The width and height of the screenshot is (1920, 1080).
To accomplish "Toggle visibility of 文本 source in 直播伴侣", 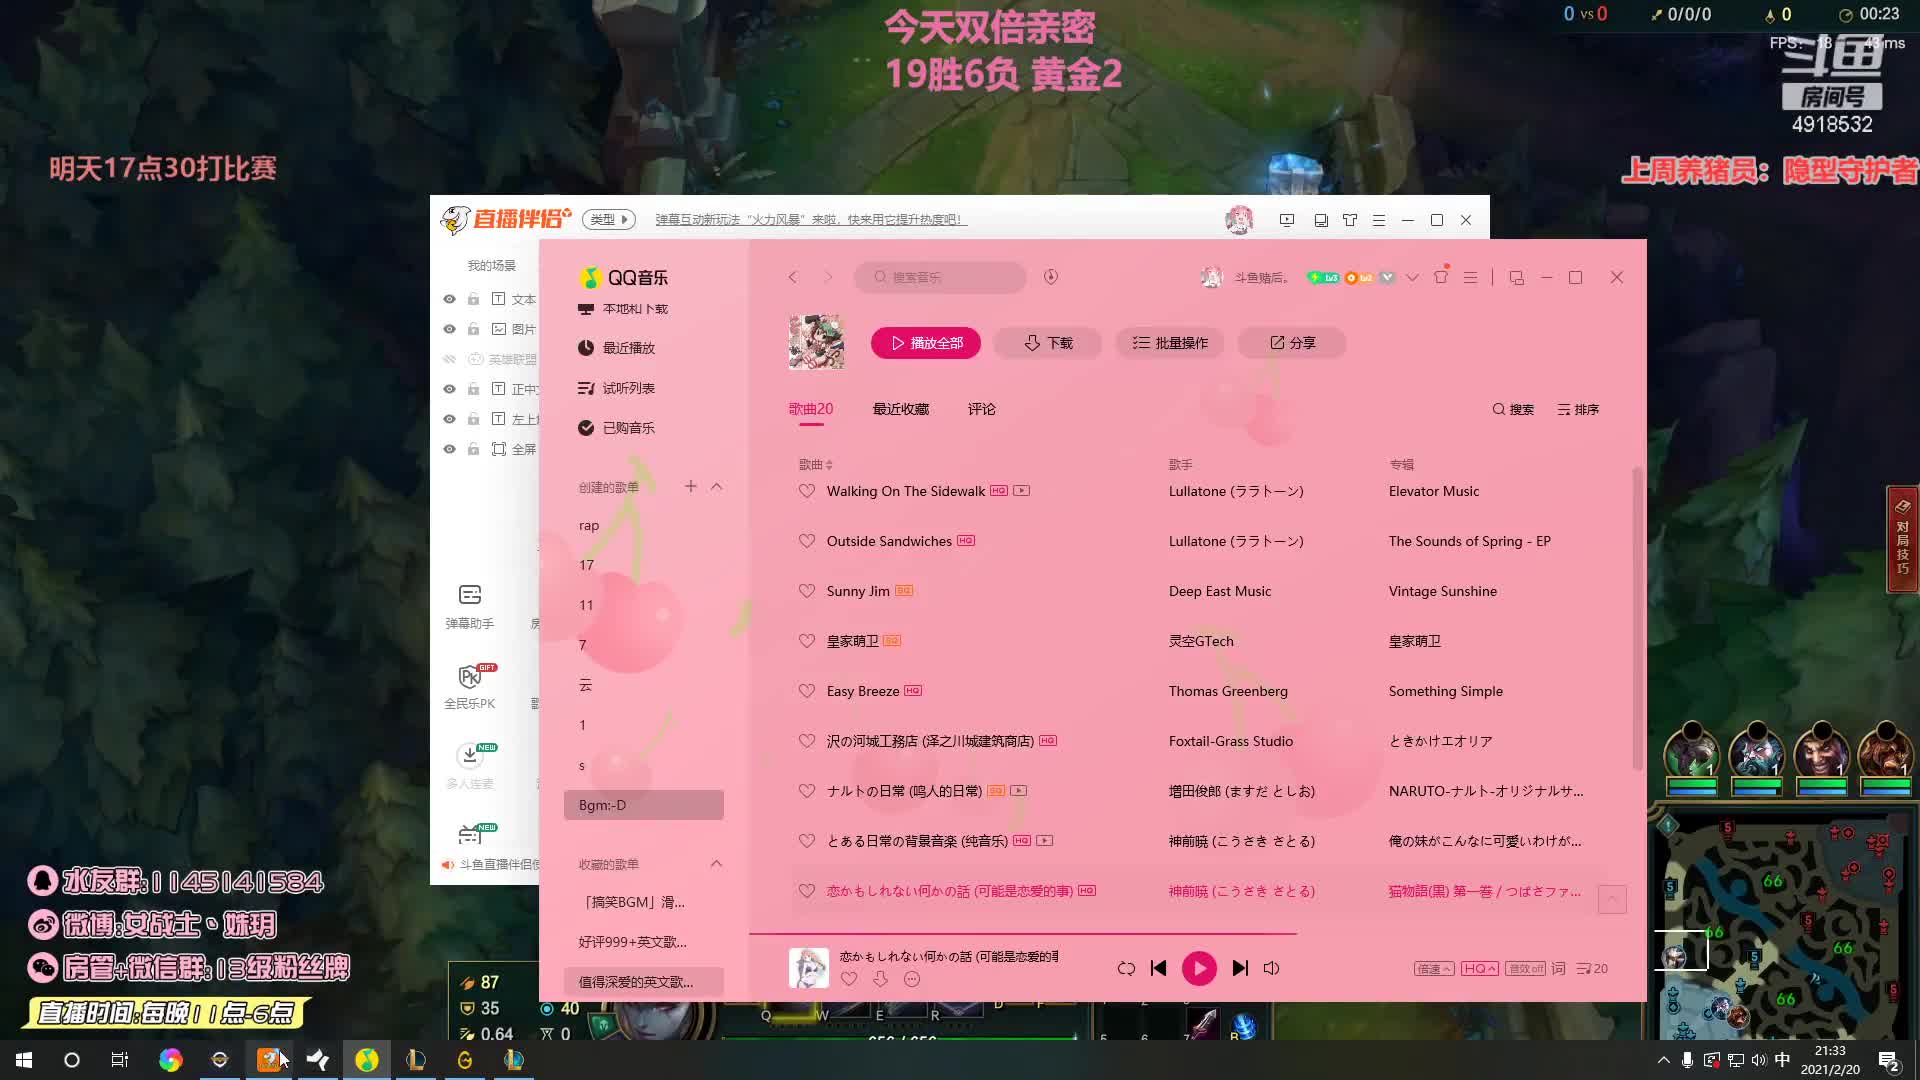I will point(449,299).
